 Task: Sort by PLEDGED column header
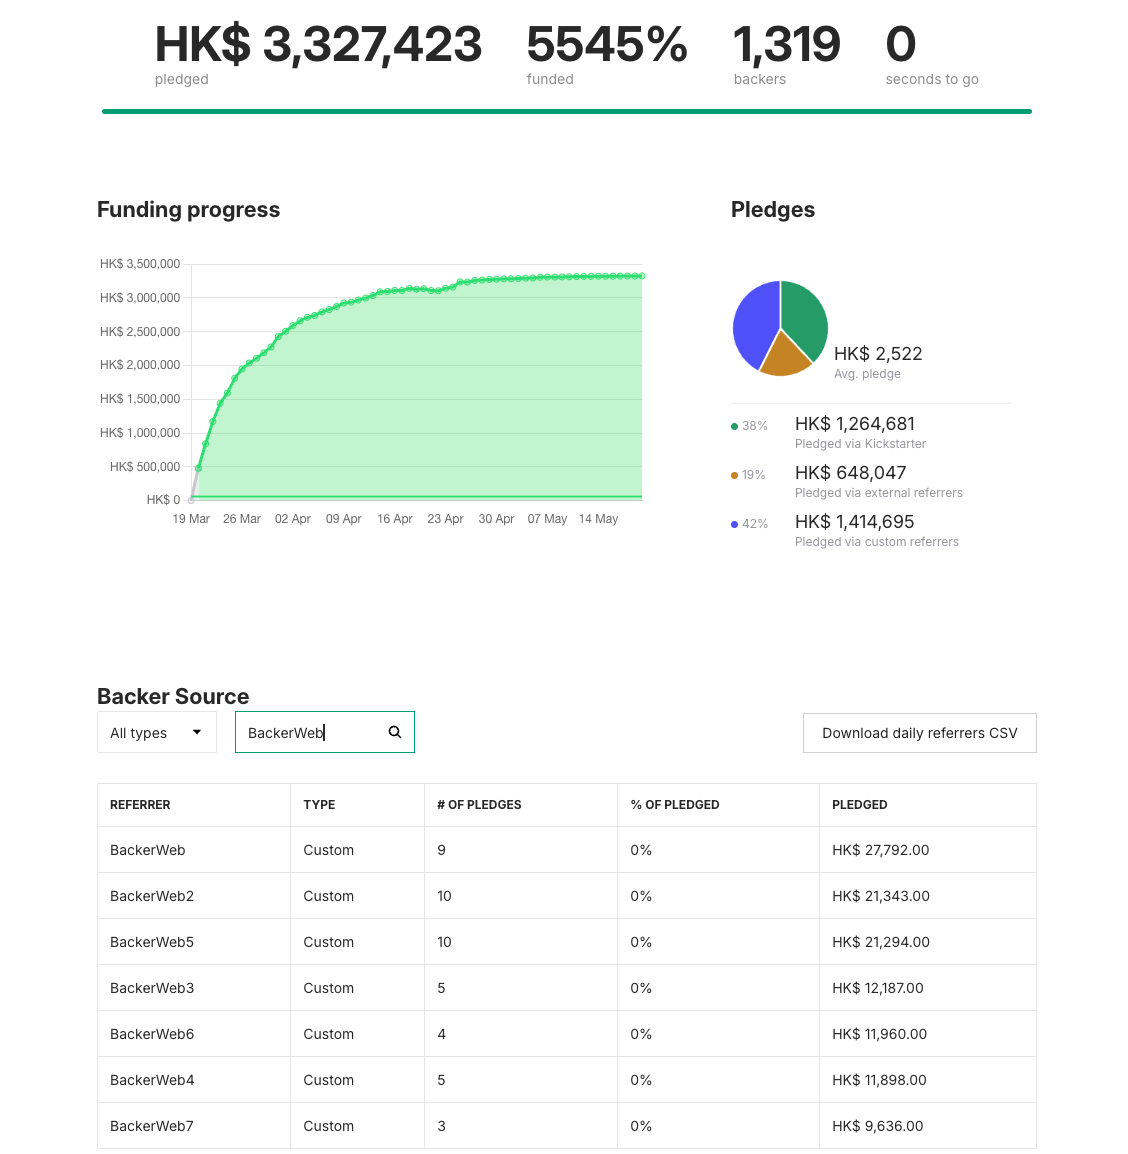[x=859, y=805]
